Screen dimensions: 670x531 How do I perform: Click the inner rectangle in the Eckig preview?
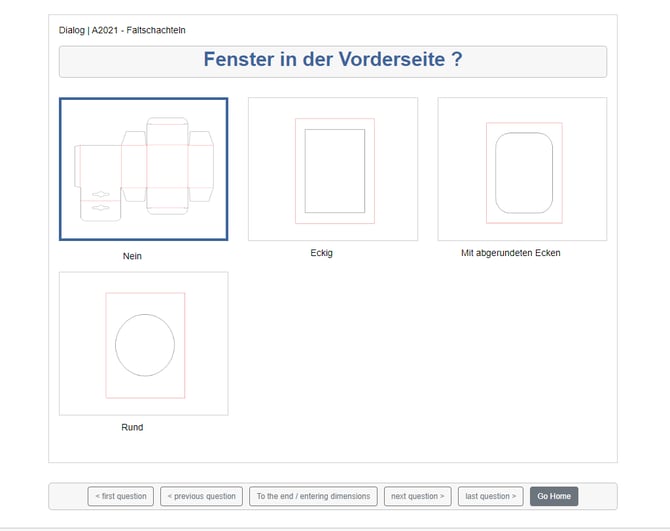[x=335, y=171]
